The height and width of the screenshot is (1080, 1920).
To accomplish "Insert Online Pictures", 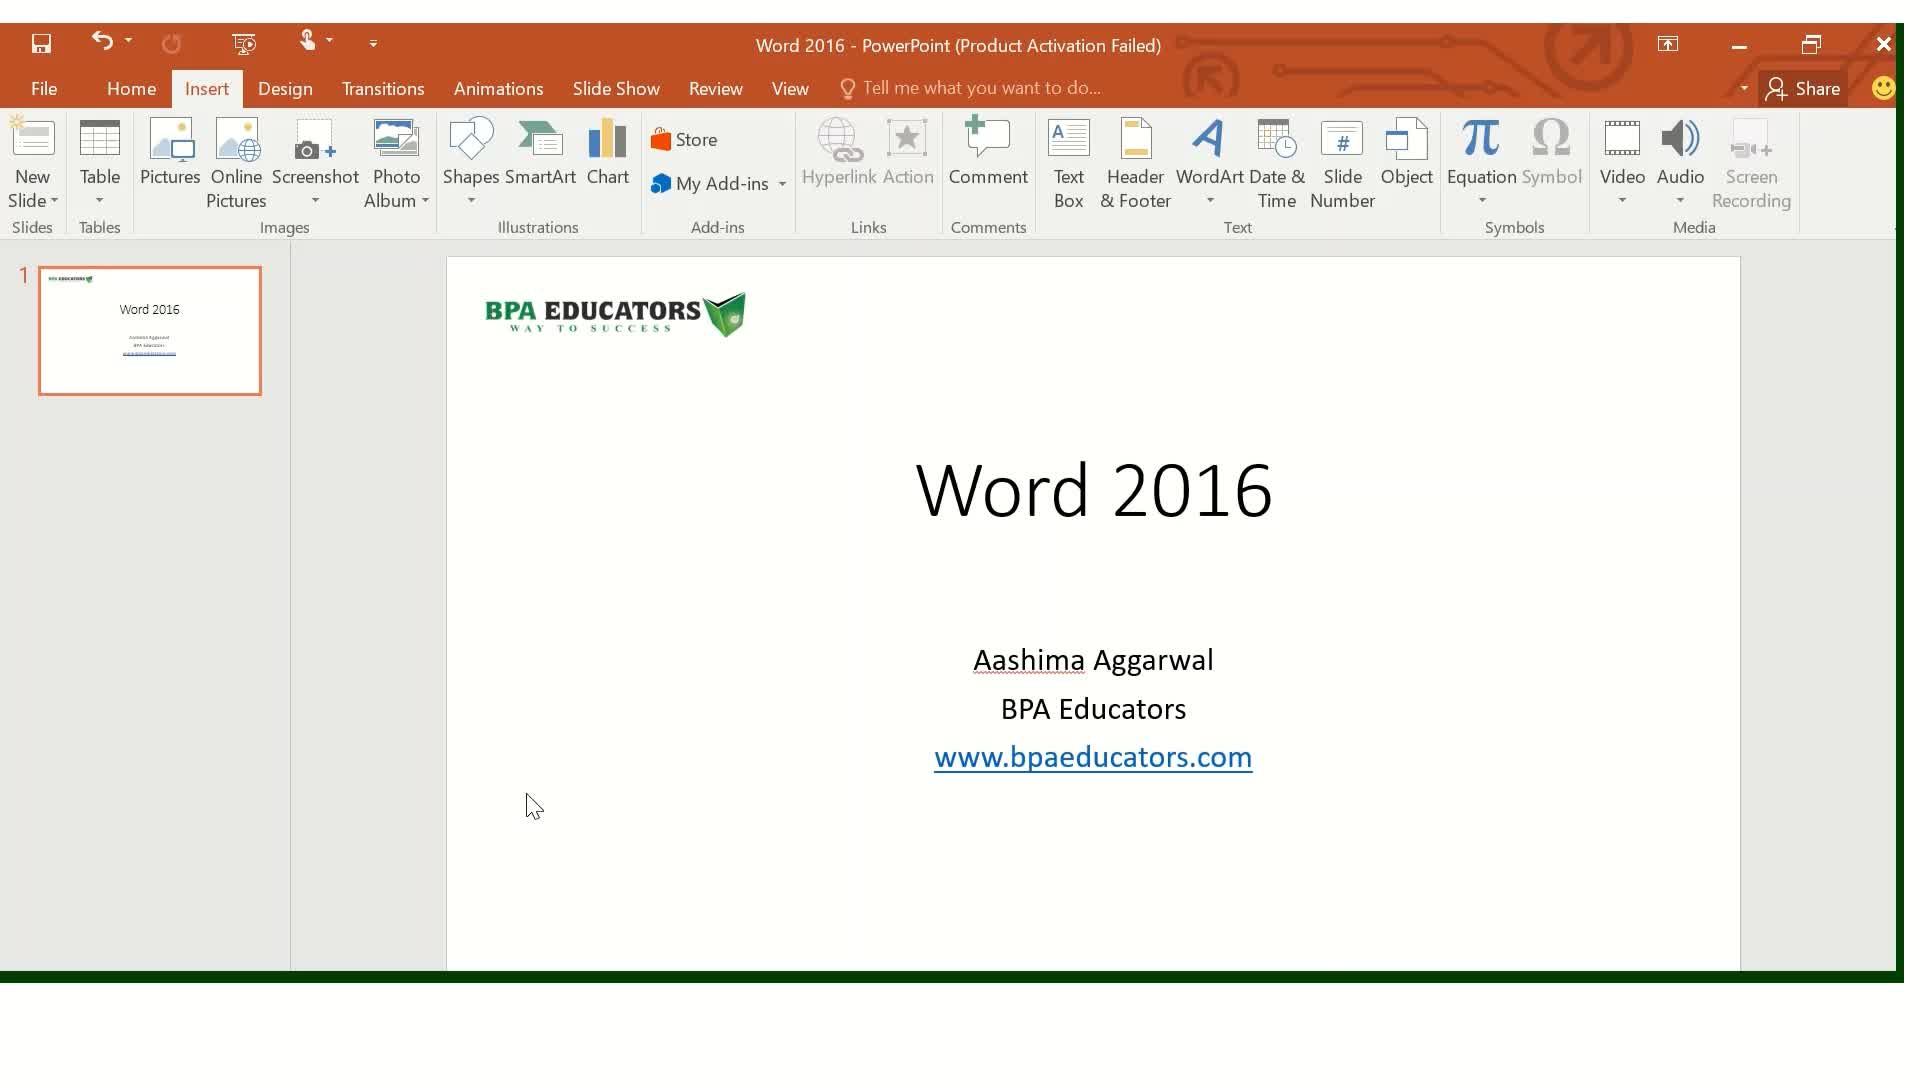I will click(237, 163).
